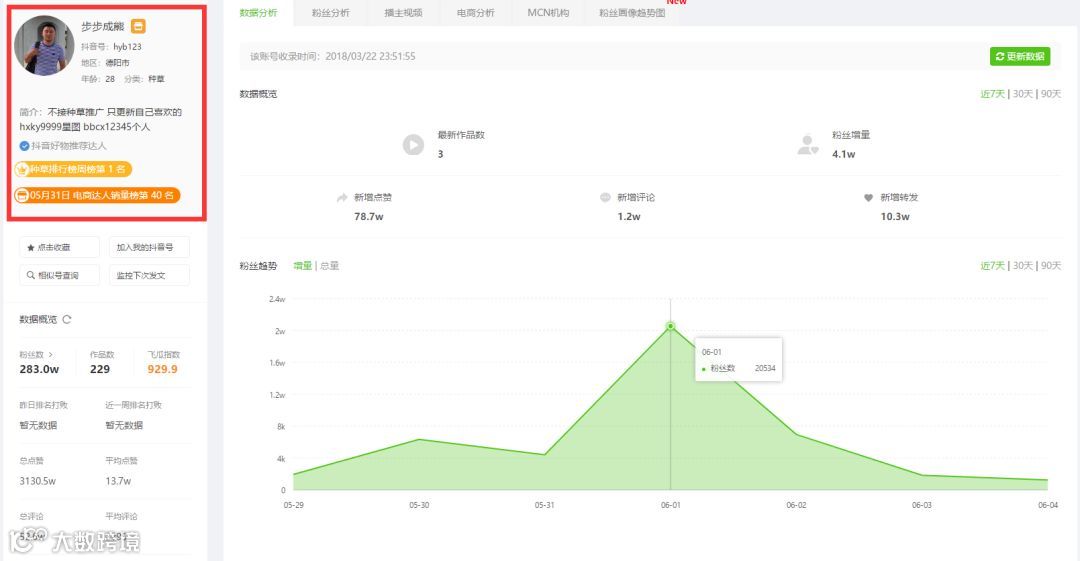Image resolution: width=1080 pixels, height=561 pixels.
Task: Click the heart icon beside 新增转发
Action: coord(869,198)
